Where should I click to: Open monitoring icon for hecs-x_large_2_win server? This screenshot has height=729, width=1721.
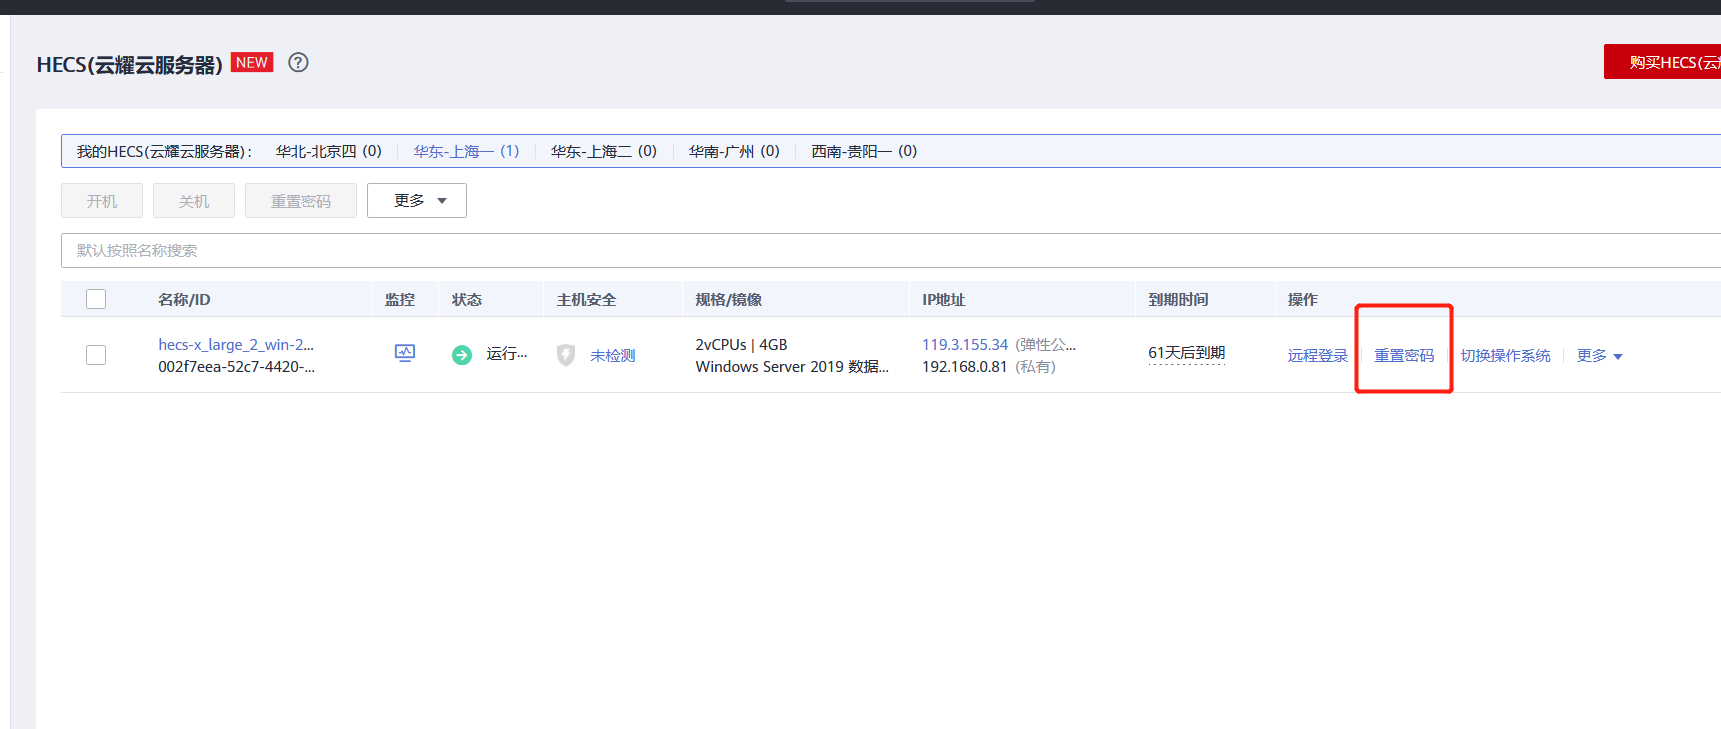(405, 353)
